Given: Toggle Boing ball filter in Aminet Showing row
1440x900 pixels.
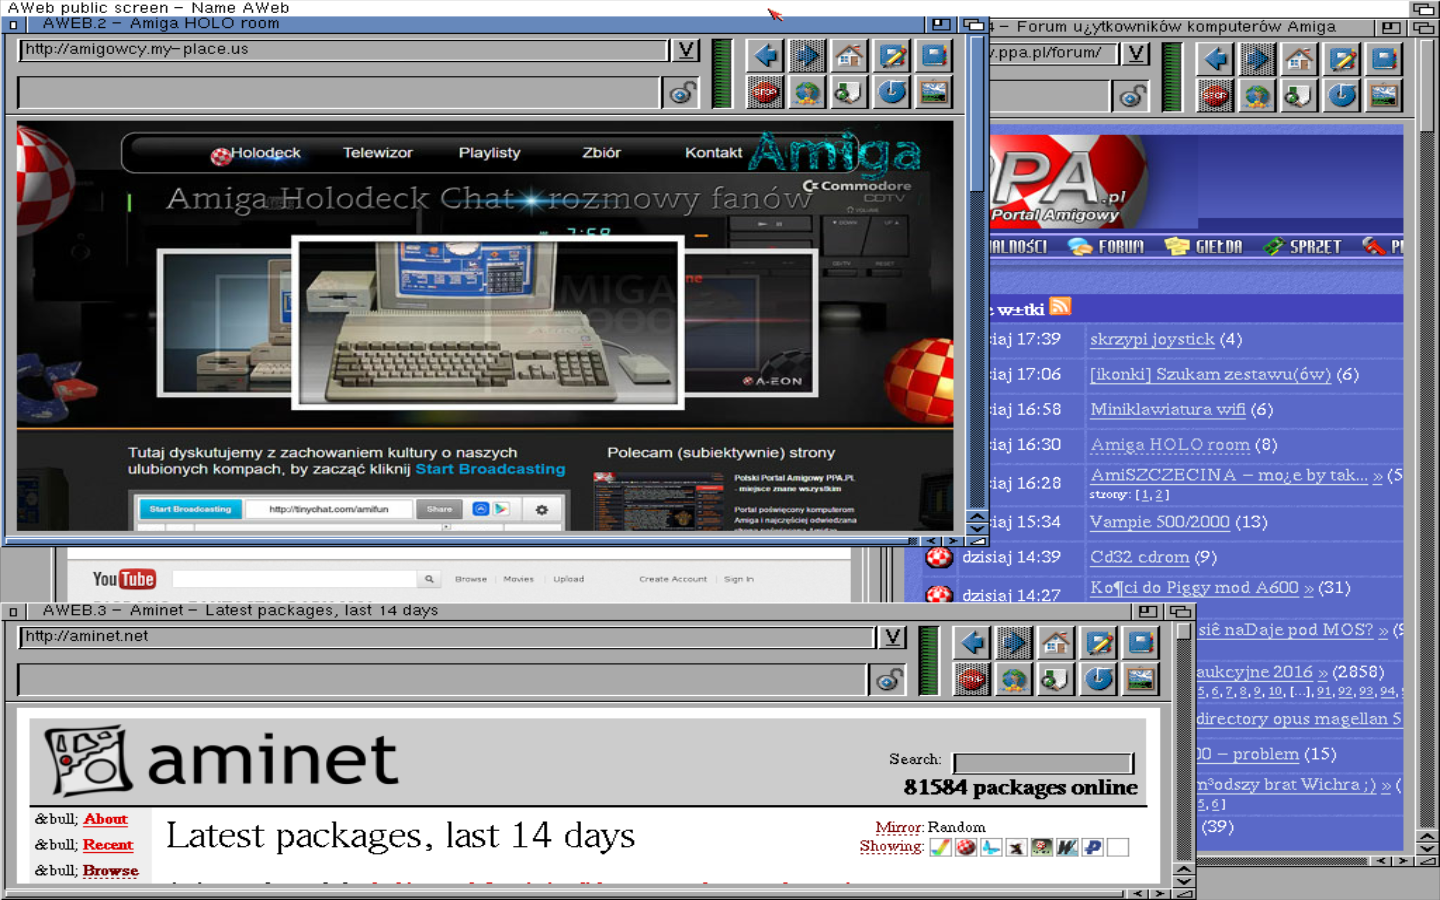Looking at the screenshot, I should point(966,847).
